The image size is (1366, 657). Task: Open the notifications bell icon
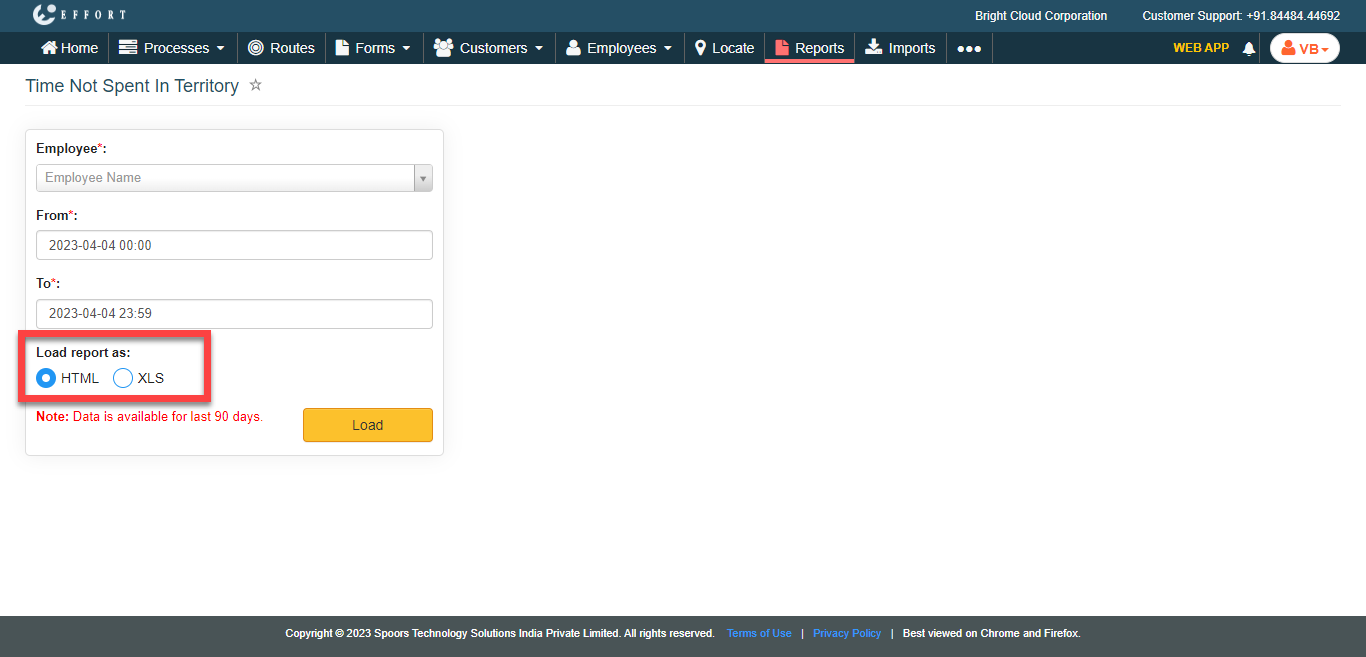1249,48
